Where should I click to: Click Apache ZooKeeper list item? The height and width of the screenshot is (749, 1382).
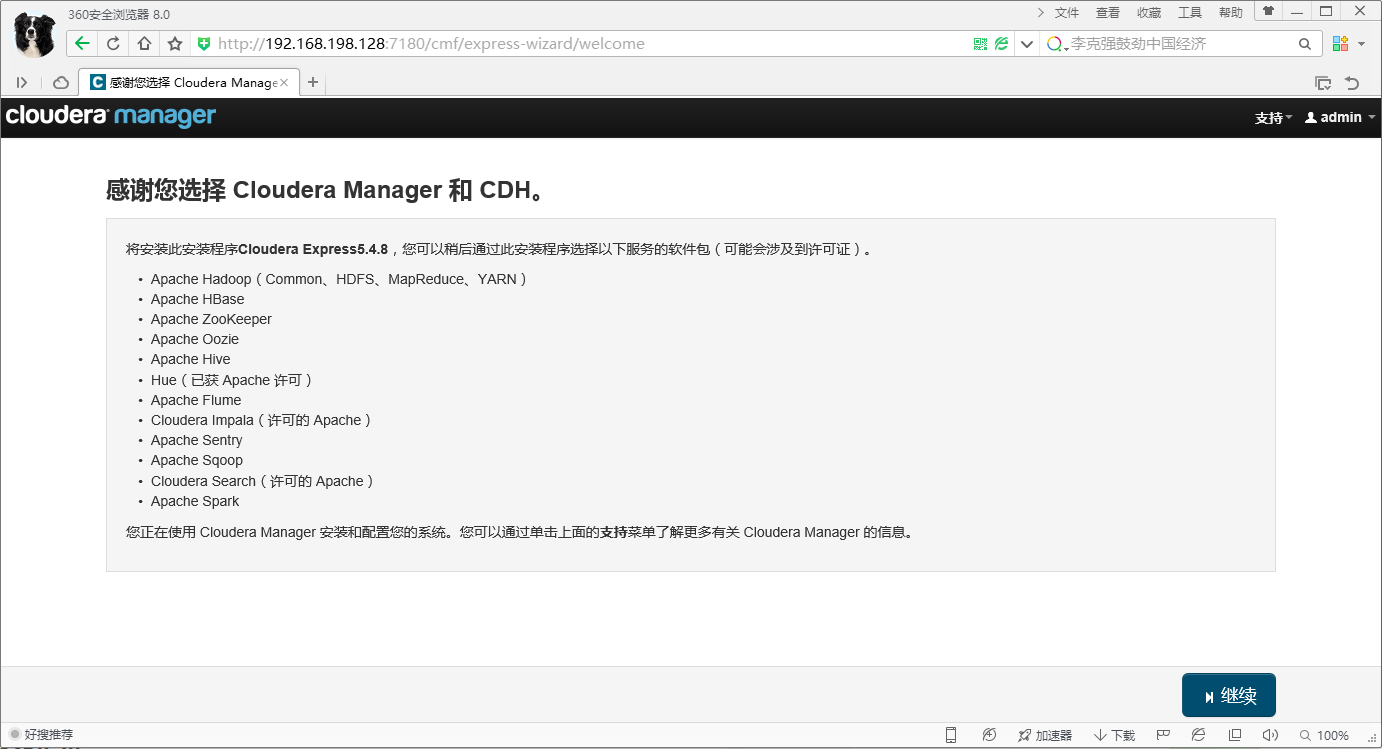(x=211, y=319)
